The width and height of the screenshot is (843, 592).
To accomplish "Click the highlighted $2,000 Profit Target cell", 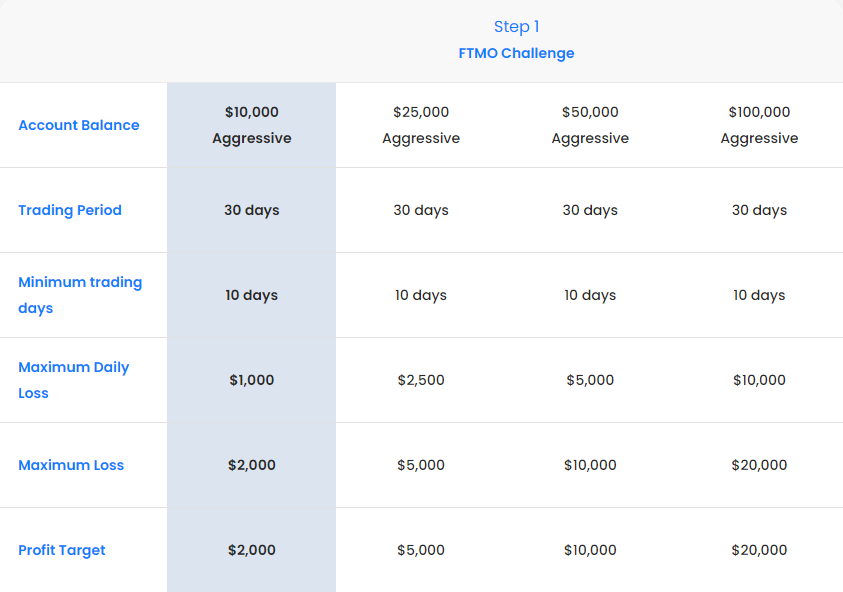I will 252,550.
